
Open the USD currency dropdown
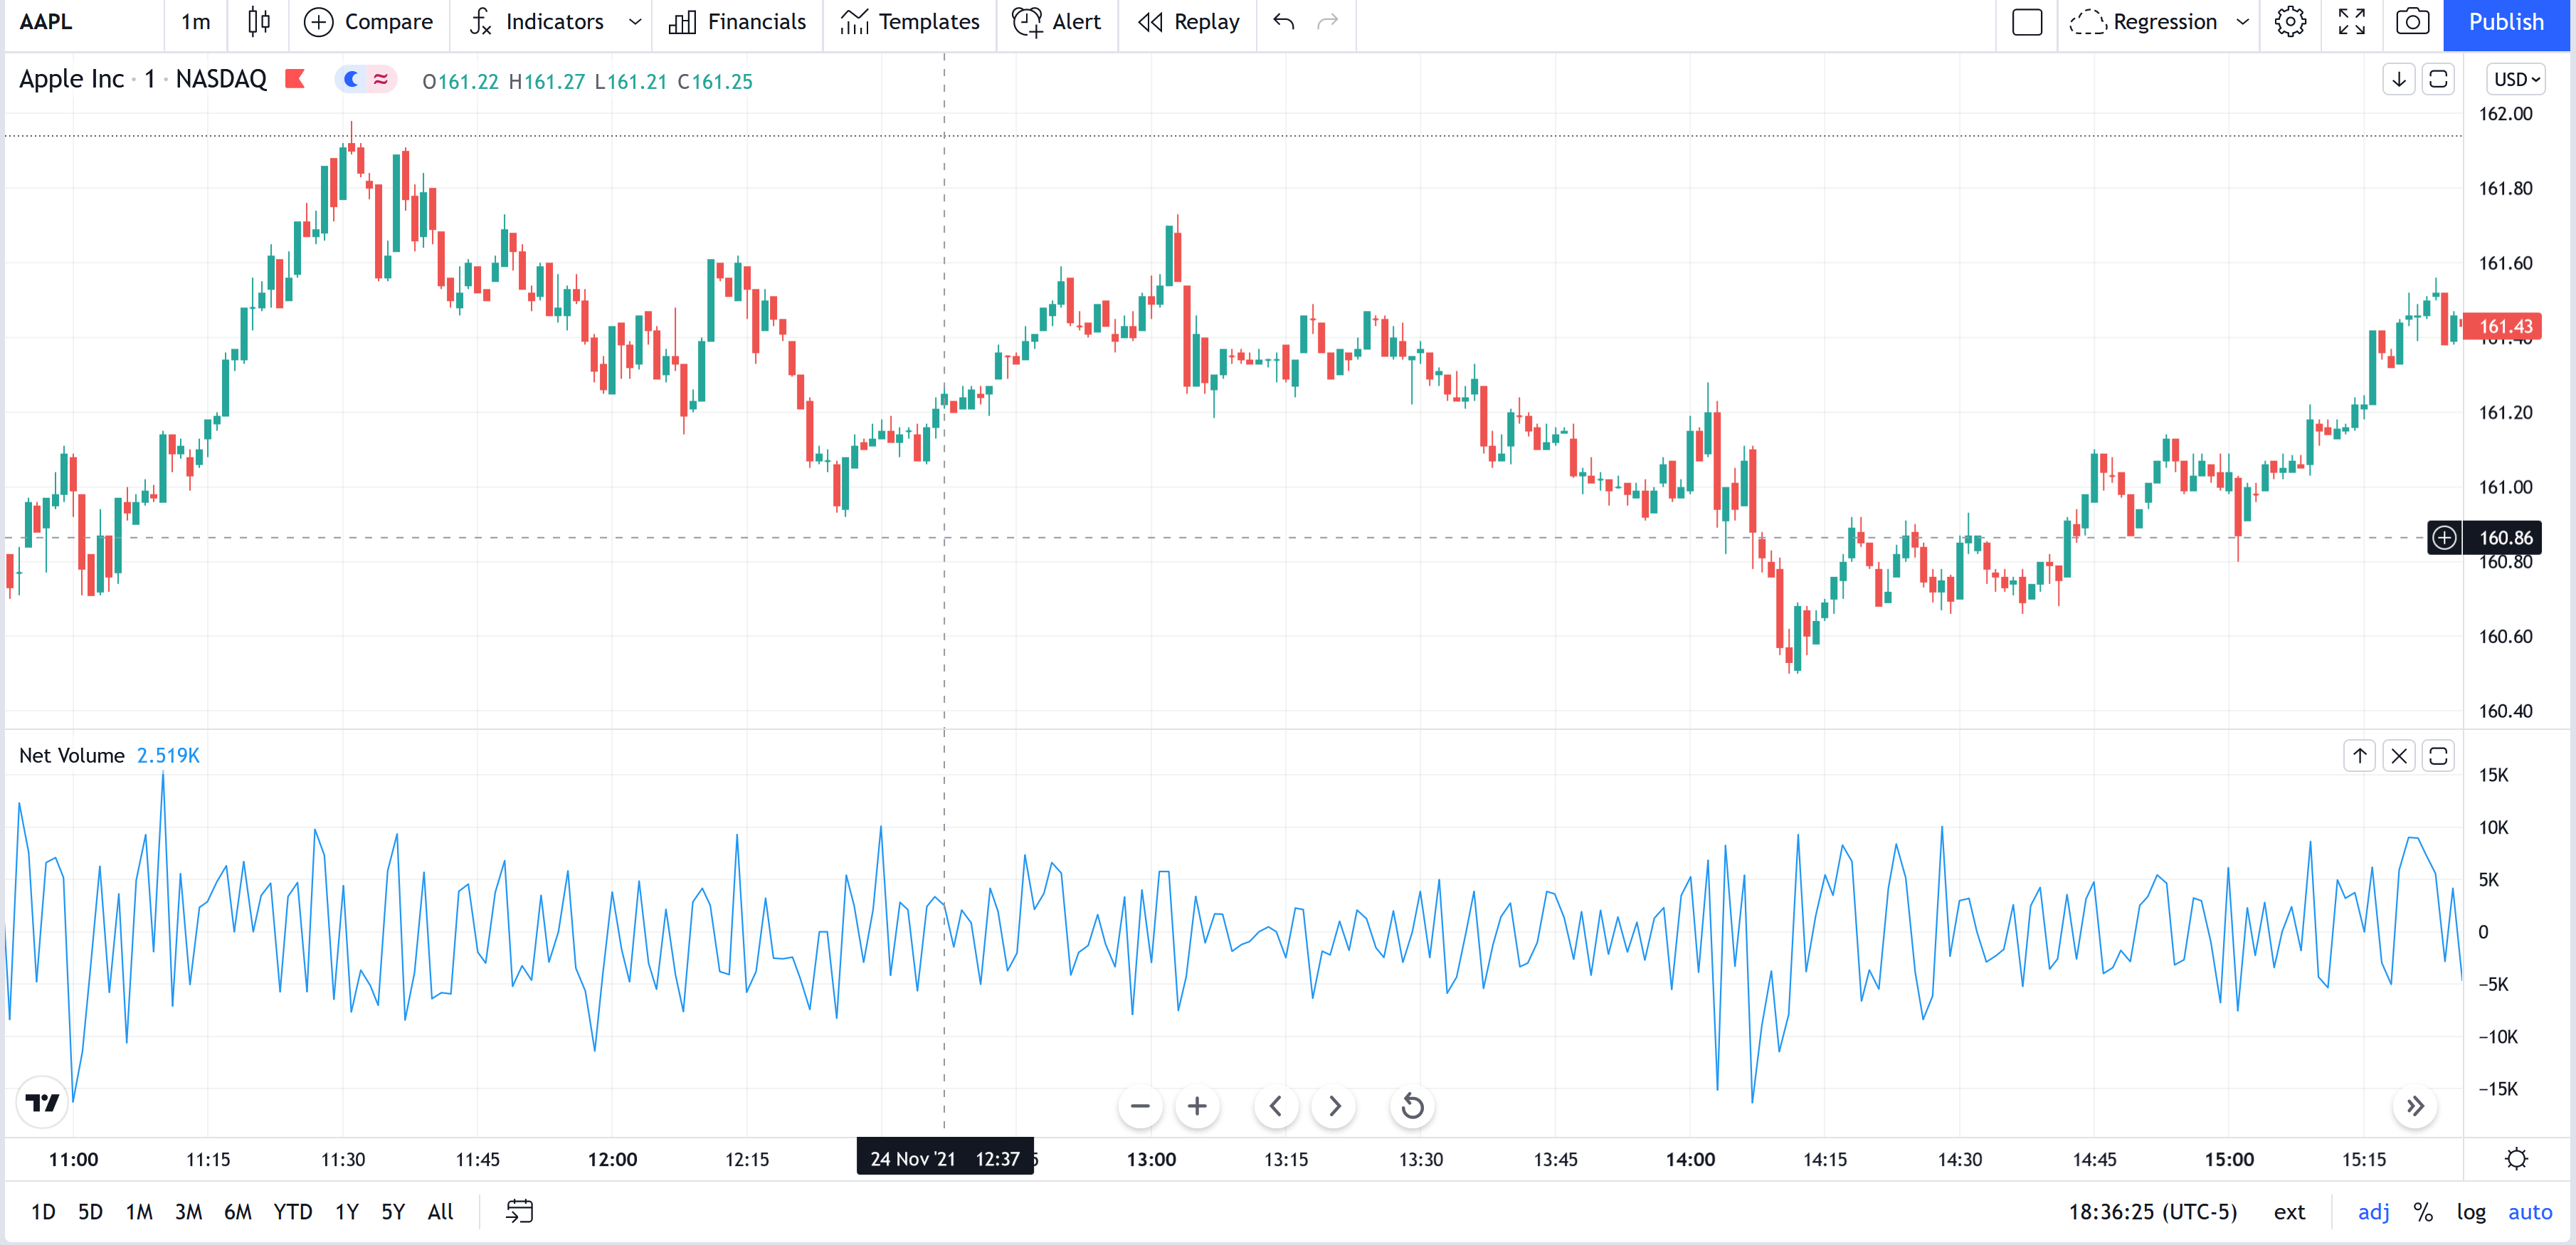point(2516,79)
